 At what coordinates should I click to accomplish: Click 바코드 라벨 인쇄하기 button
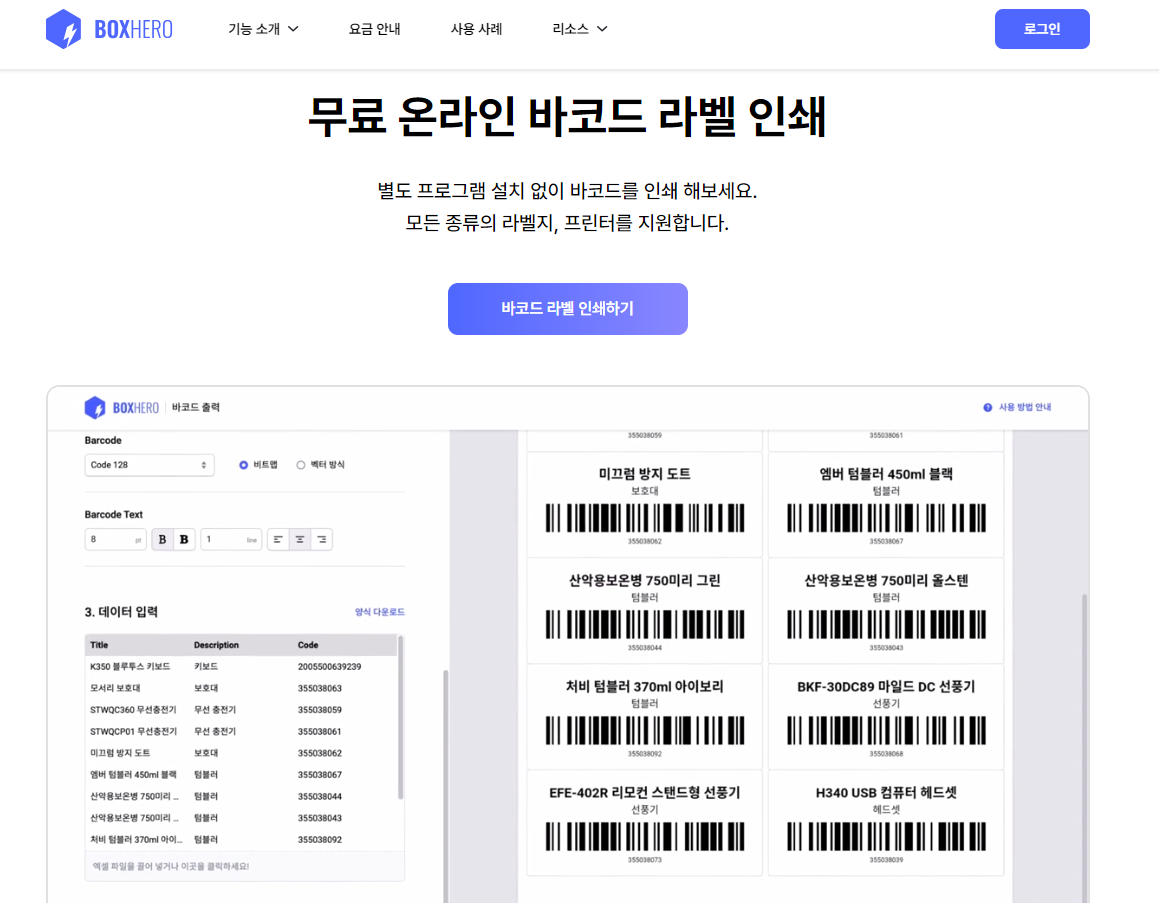click(568, 309)
